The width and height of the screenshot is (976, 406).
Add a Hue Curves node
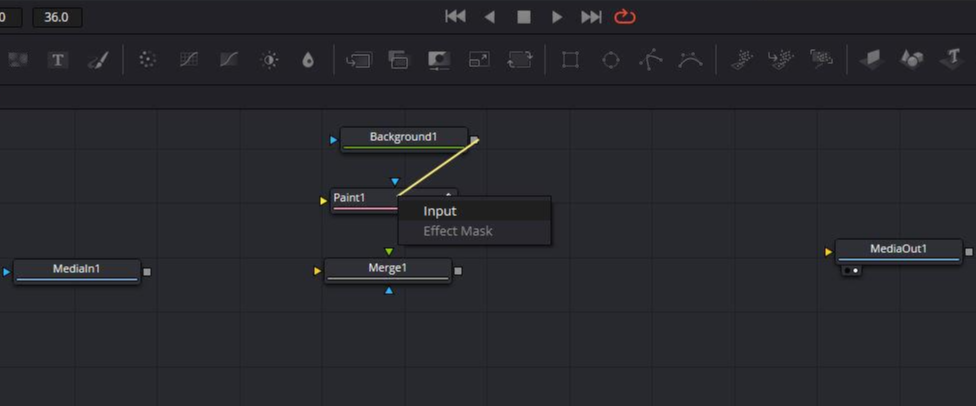[x=228, y=60]
